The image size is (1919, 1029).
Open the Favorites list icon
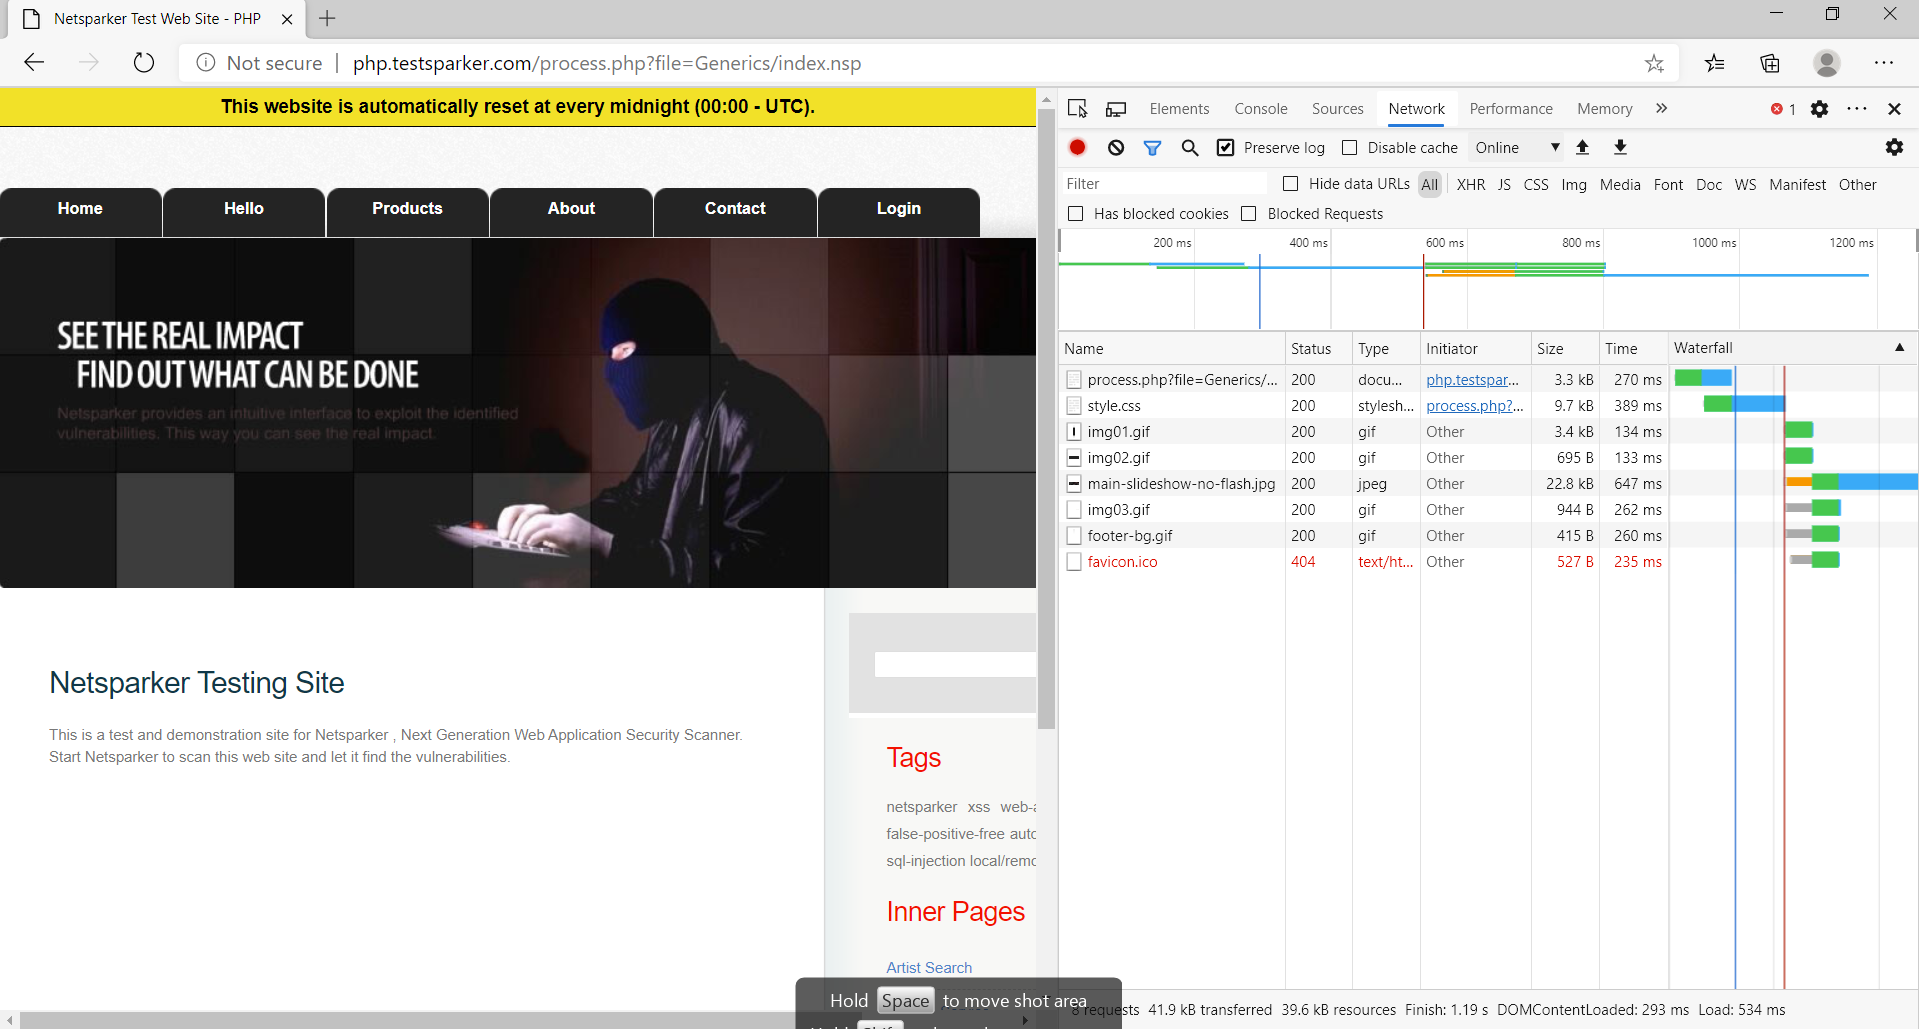click(x=1715, y=63)
